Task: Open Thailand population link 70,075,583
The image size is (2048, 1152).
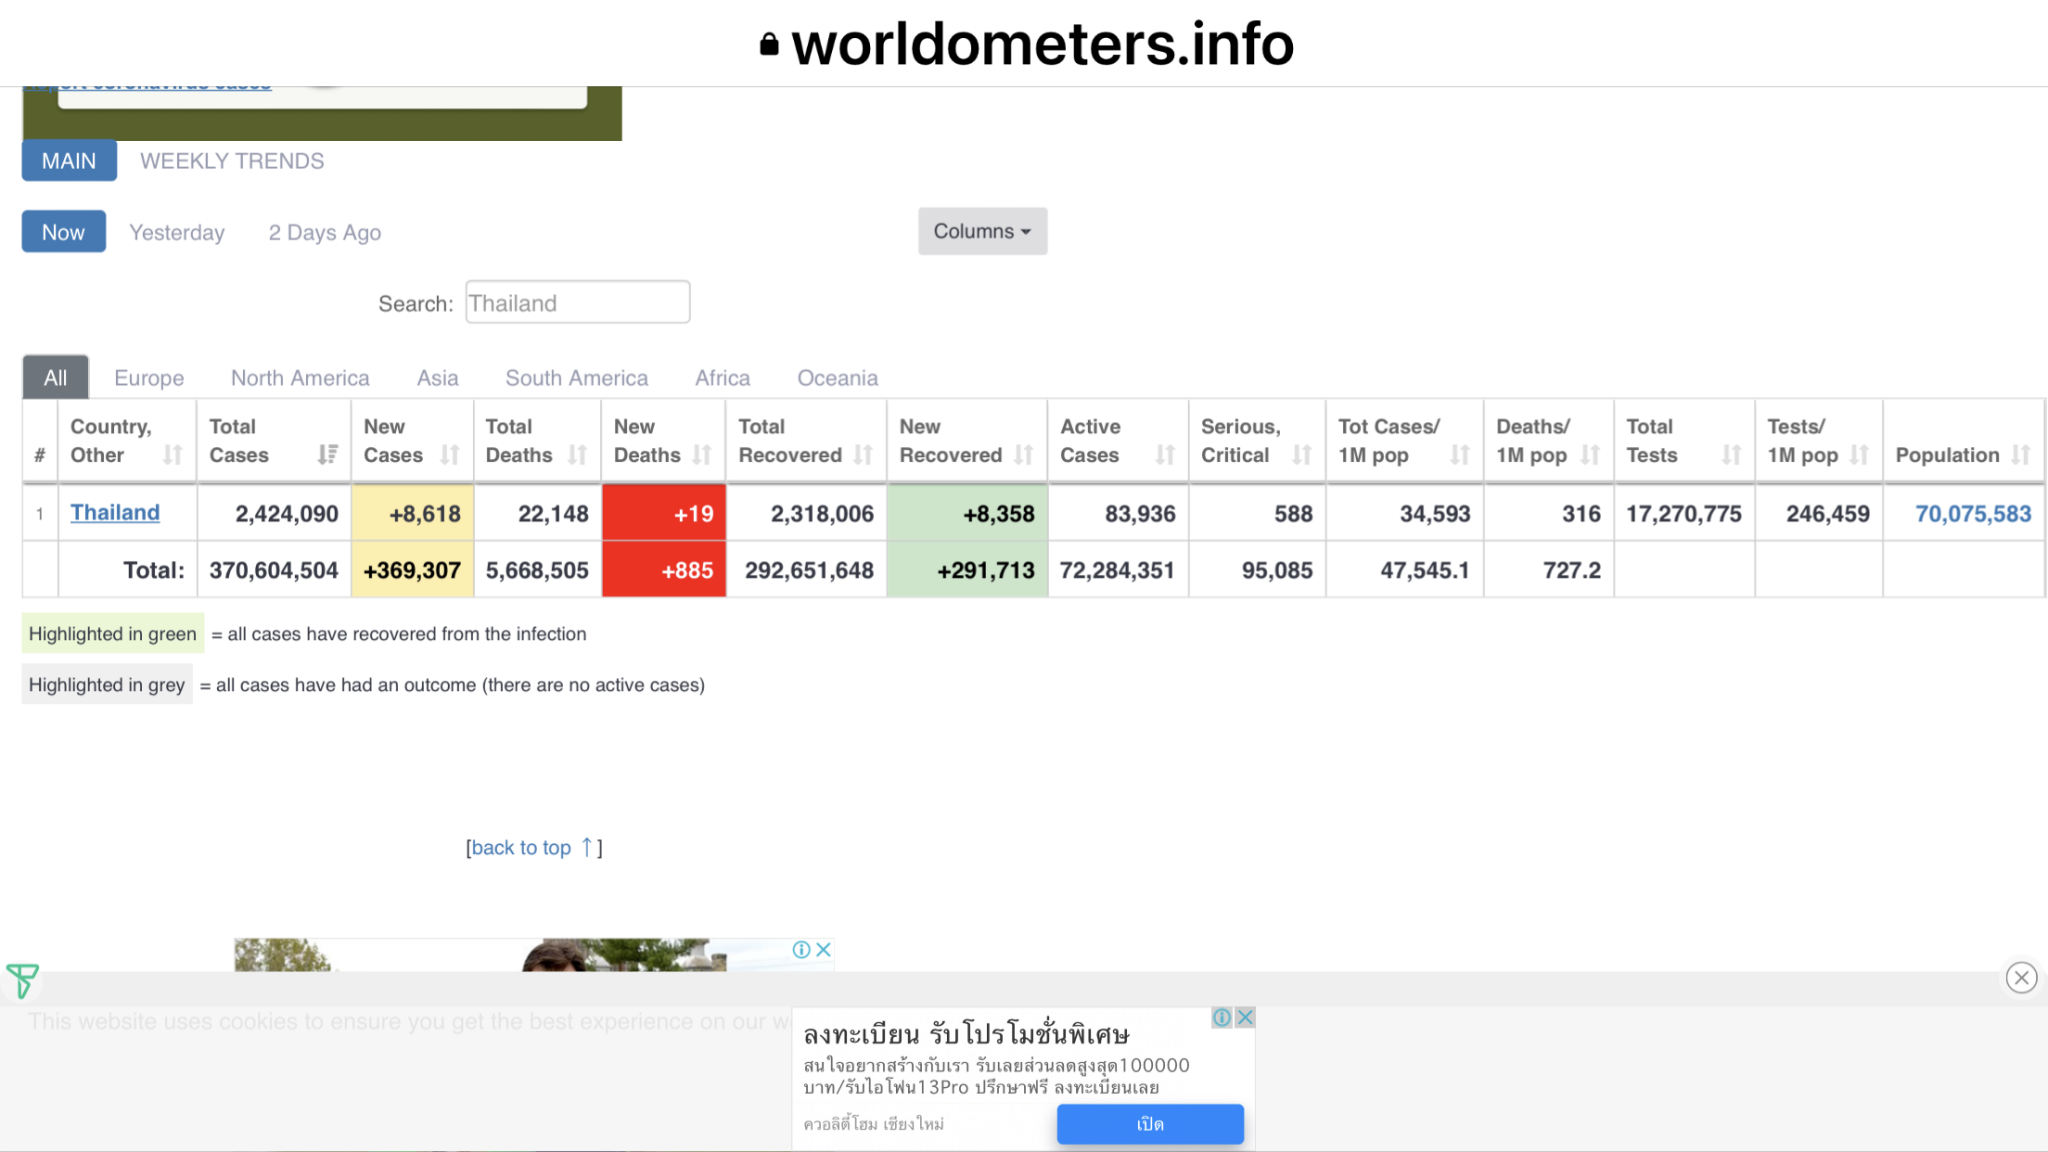Action: tap(1973, 514)
